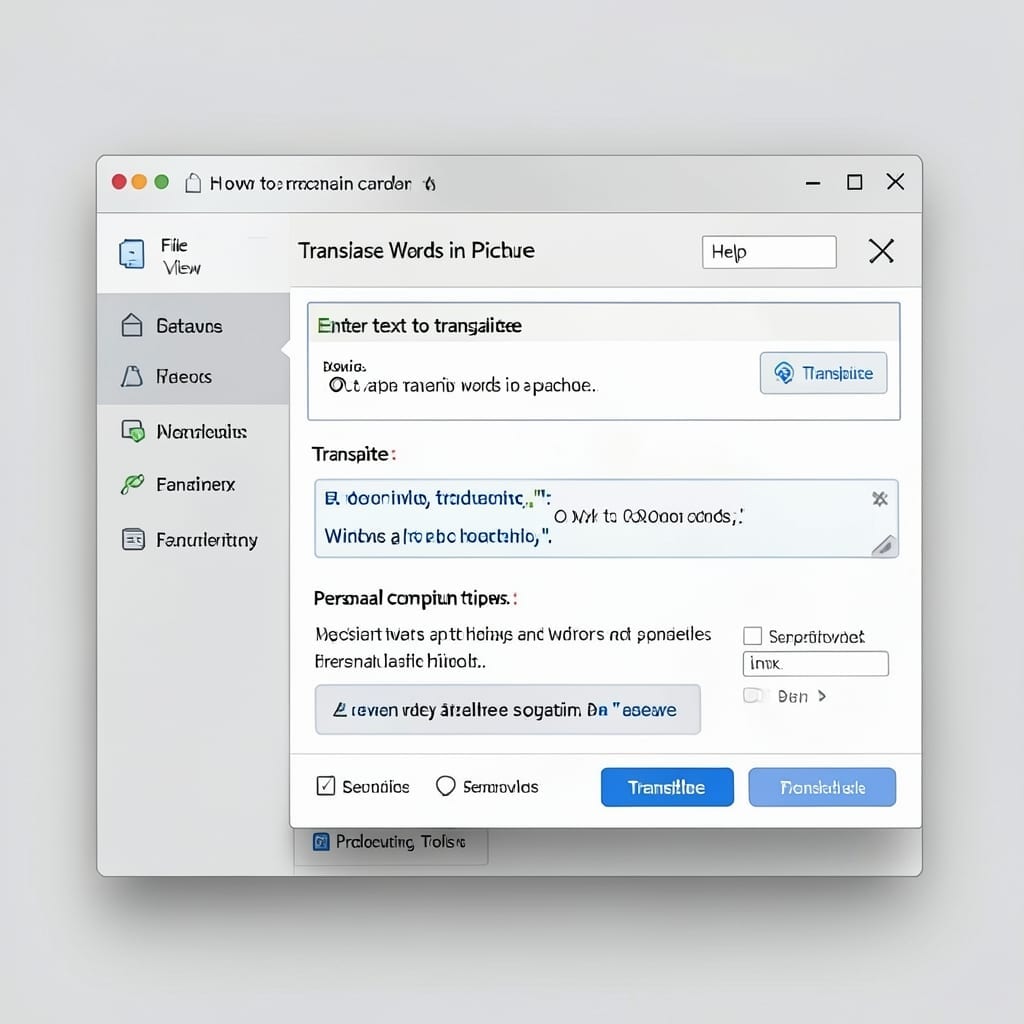Viewport: 1024px width, 1024px height.
Task: Click the File View document icon
Action: coord(131,254)
